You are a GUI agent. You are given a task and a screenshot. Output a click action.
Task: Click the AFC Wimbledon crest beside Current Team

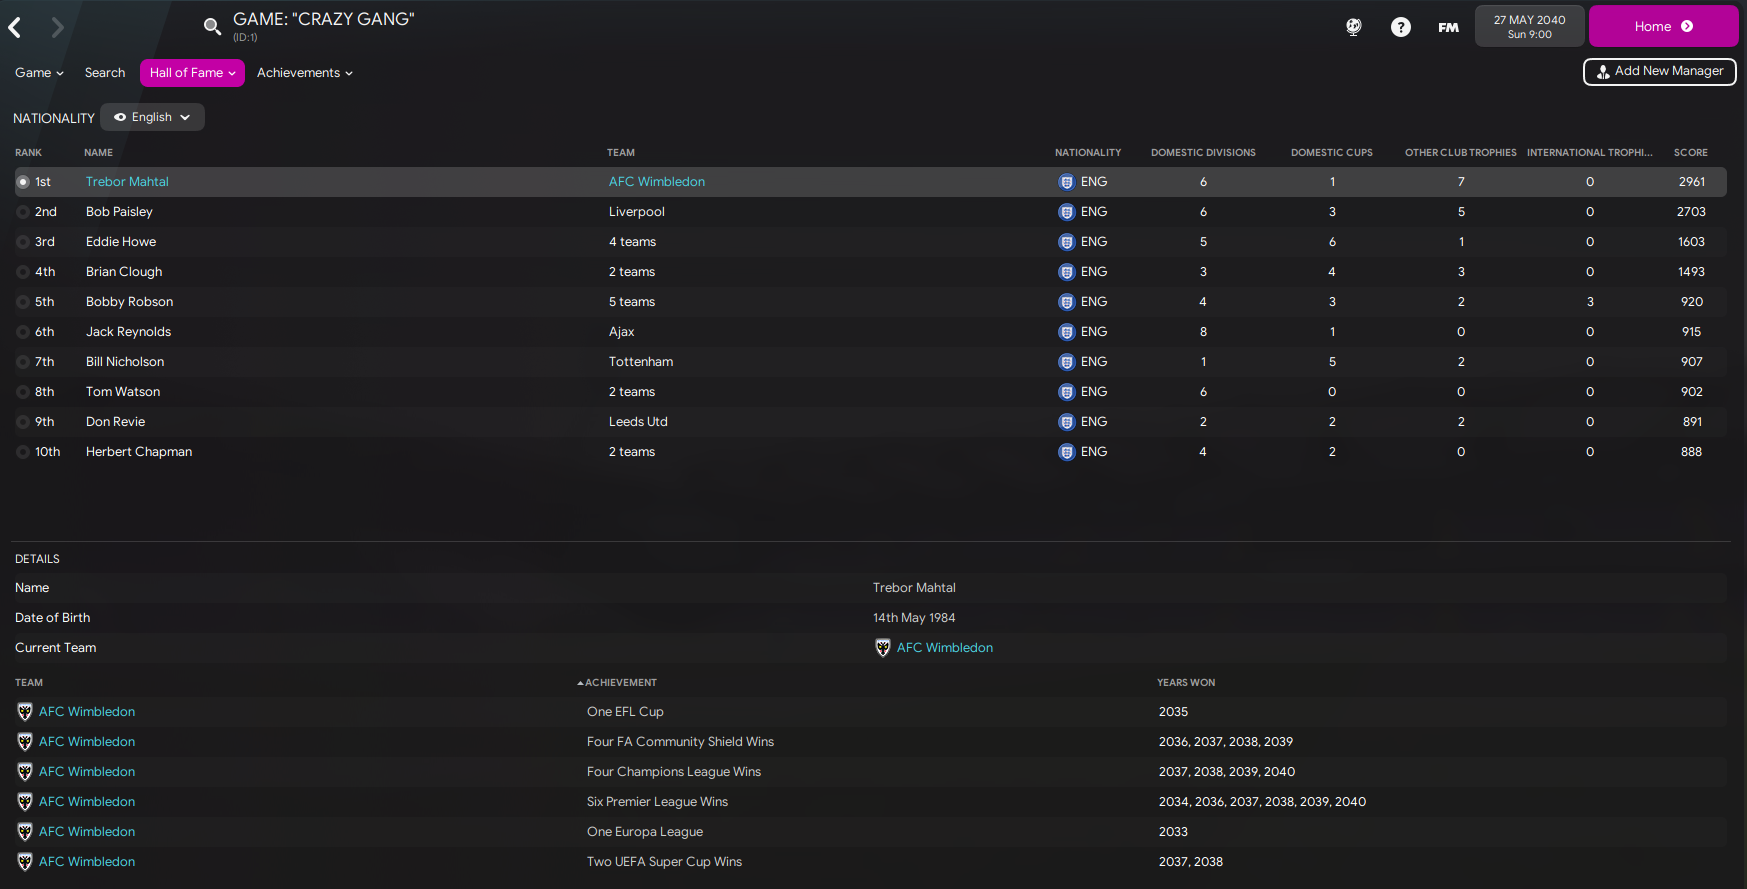[883, 648]
